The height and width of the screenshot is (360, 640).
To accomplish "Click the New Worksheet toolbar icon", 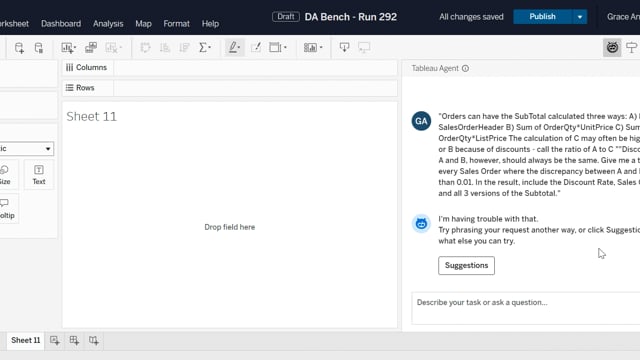I will [x=69, y=48].
